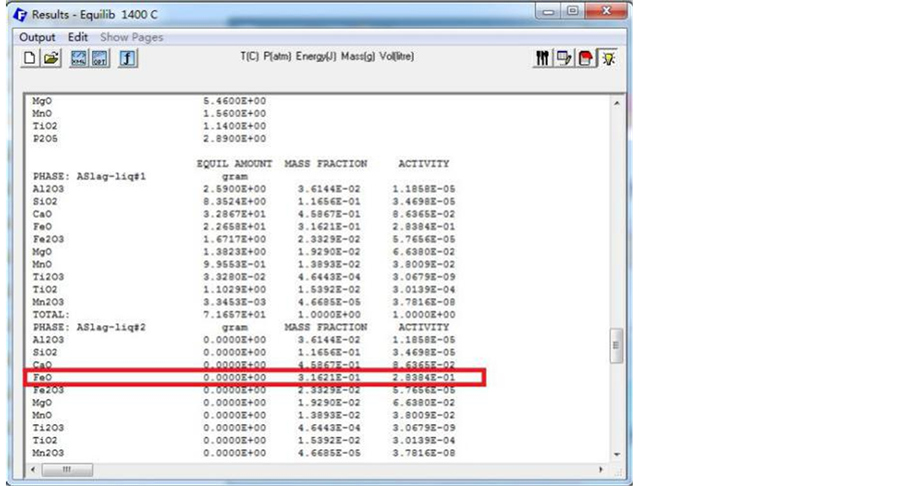Click the vertical scrollbar thumb
The height and width of the screenshot is (486, 903).
point(617,346)
